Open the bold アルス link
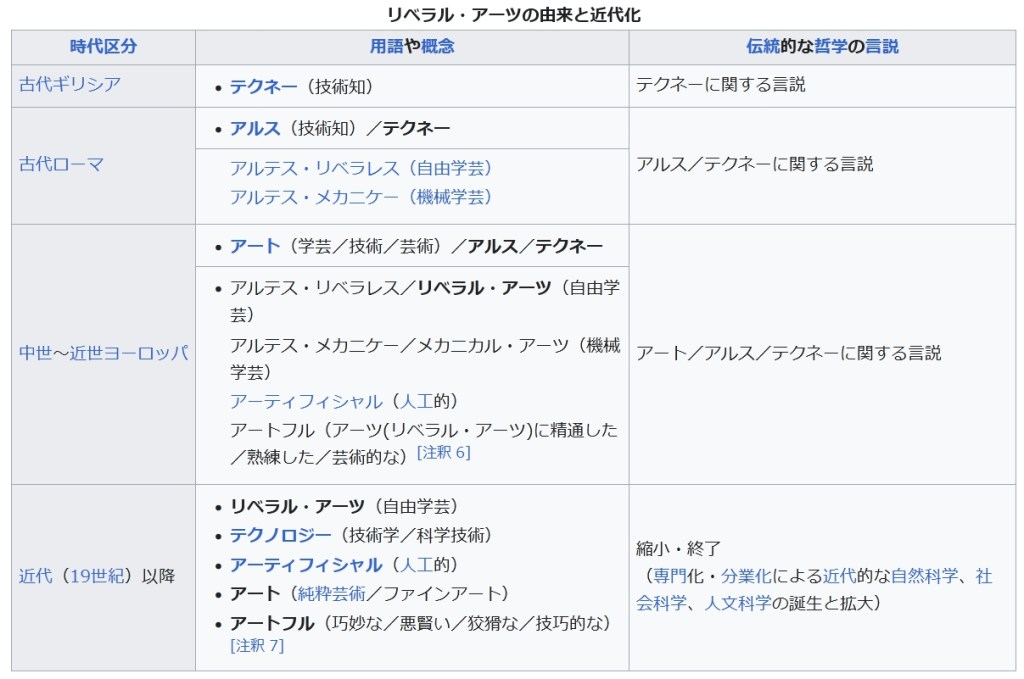The width and height of the screenshot is (1024, 679). click(255, 128)
